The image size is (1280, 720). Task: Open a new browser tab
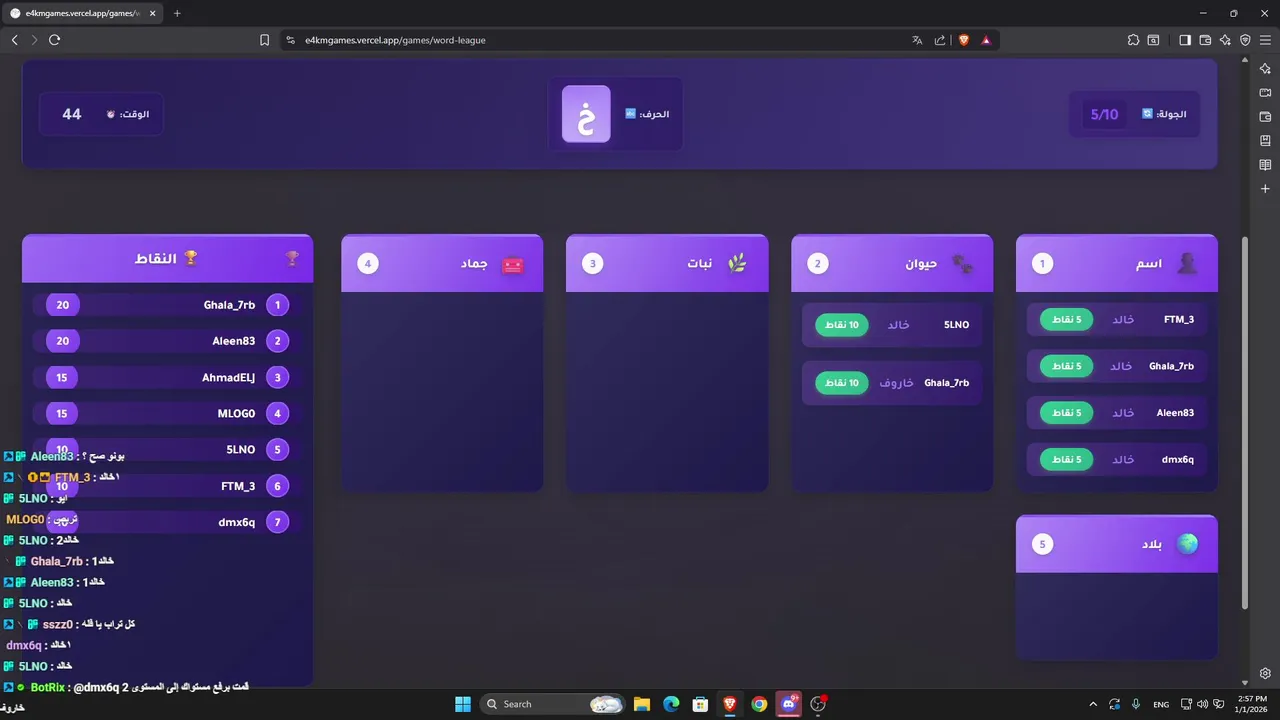177,13
